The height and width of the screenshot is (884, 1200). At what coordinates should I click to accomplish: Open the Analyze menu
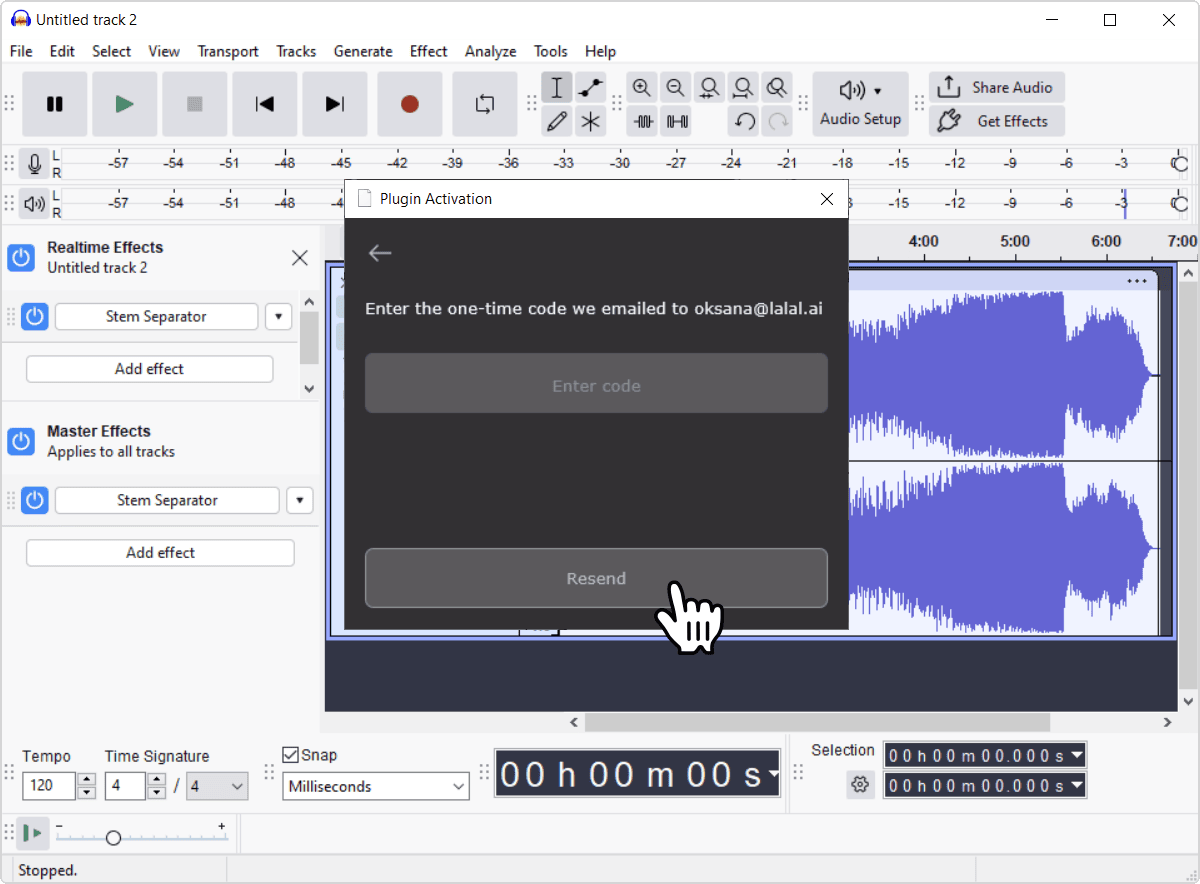tap(490, 51)
